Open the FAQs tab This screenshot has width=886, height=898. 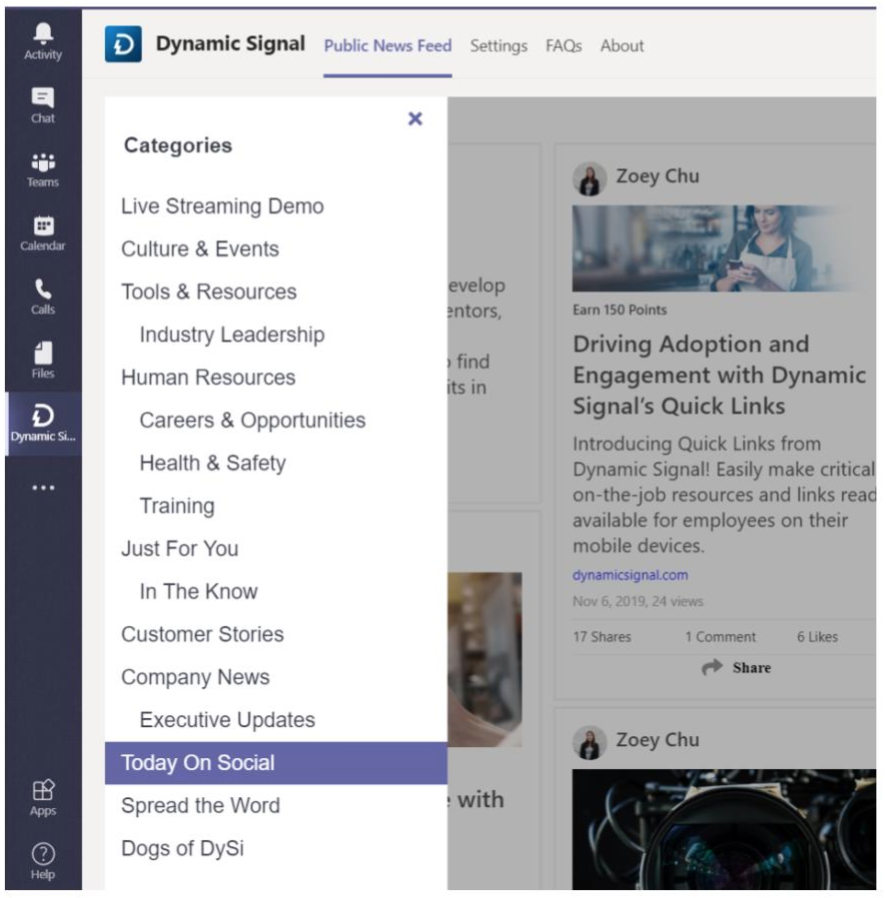[x=564, y=46]
